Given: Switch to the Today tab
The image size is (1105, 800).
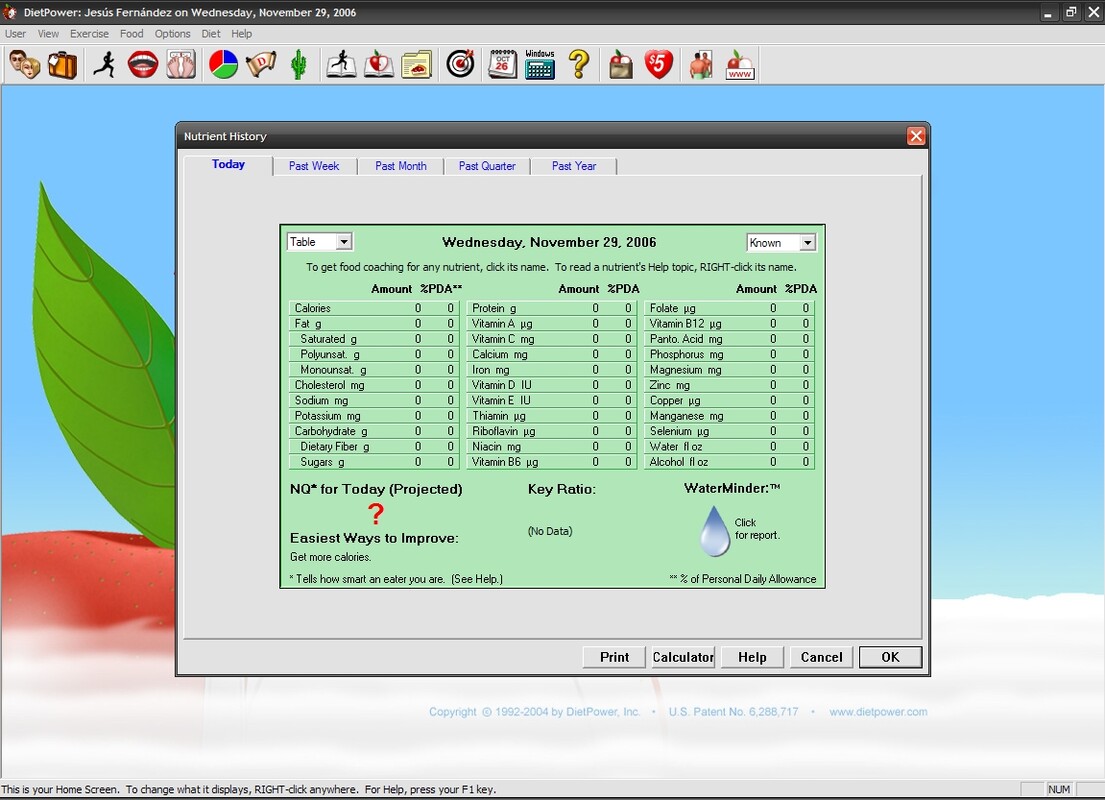Looking at the screenshot, I should 228,164.
